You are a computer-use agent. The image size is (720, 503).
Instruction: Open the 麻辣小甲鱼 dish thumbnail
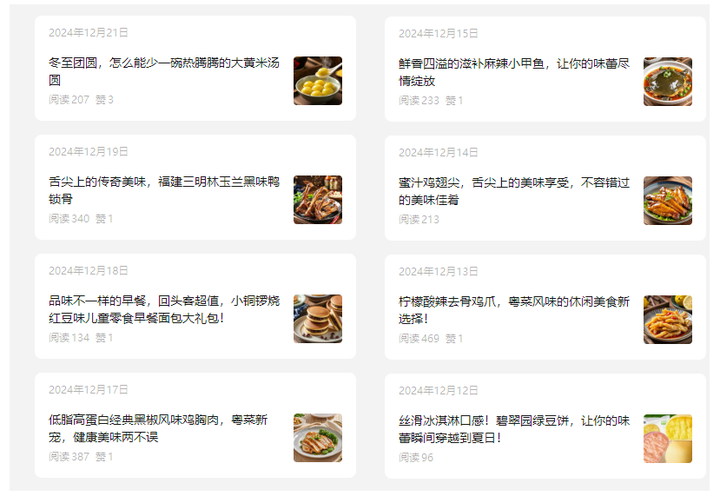coord(668,81)
